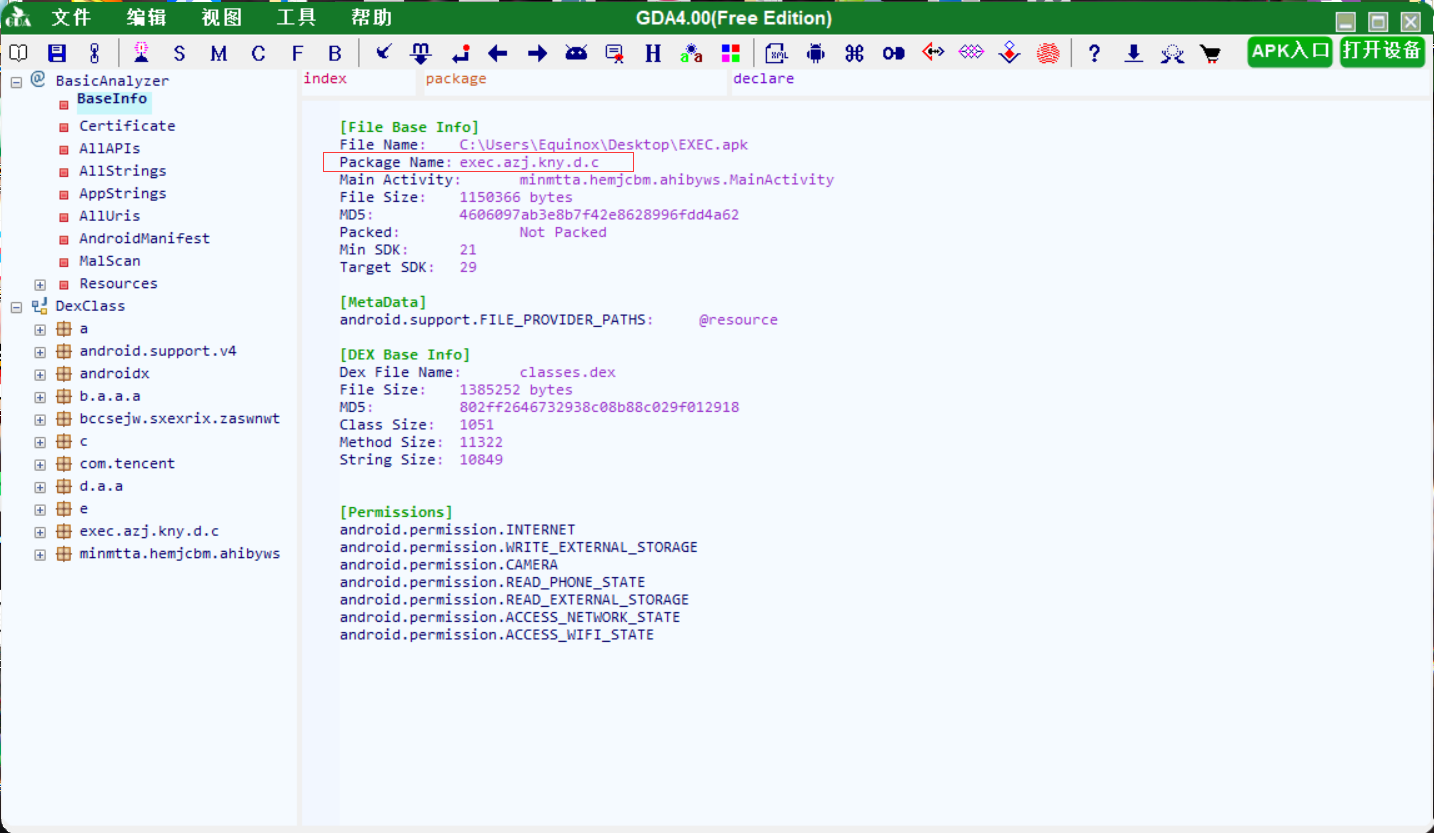
Task: Click the full Android robot icon
Action: pos(816,54)
